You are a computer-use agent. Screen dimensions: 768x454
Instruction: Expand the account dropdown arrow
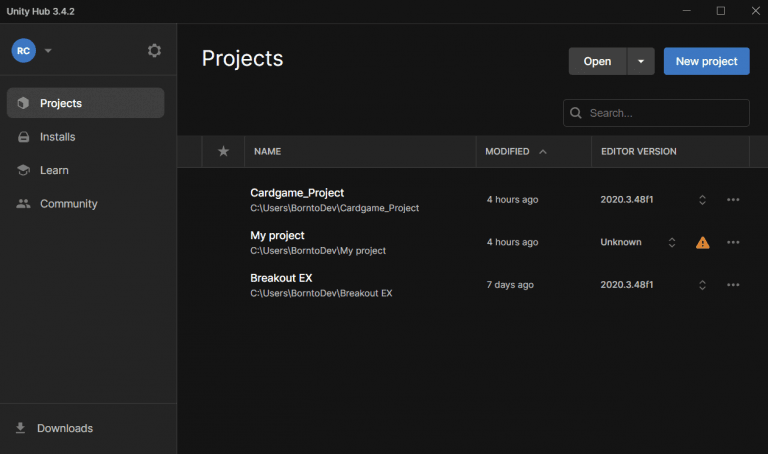point(48,51)
